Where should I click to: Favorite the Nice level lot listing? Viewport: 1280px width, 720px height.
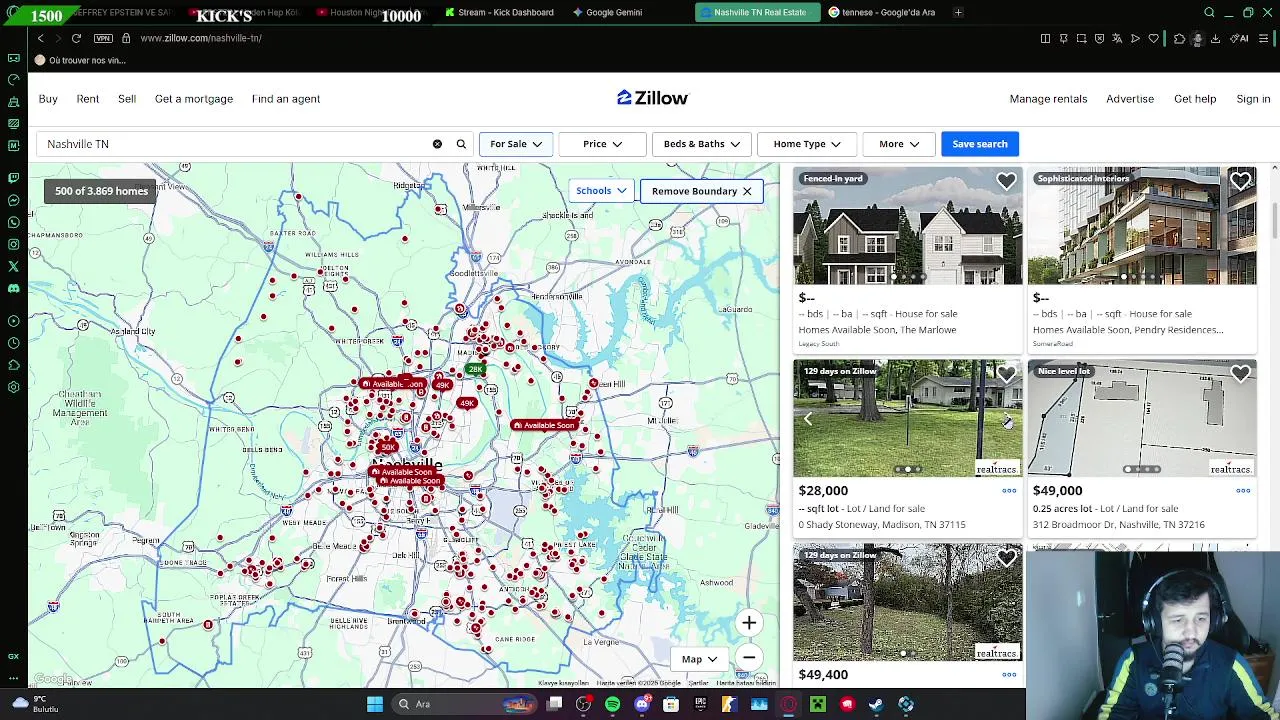(x=1240, y=374)
